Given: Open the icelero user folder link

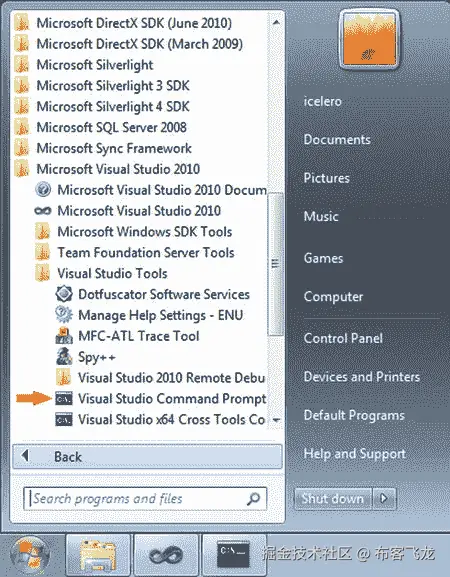Looking at the screenshot, I should 323,101.
